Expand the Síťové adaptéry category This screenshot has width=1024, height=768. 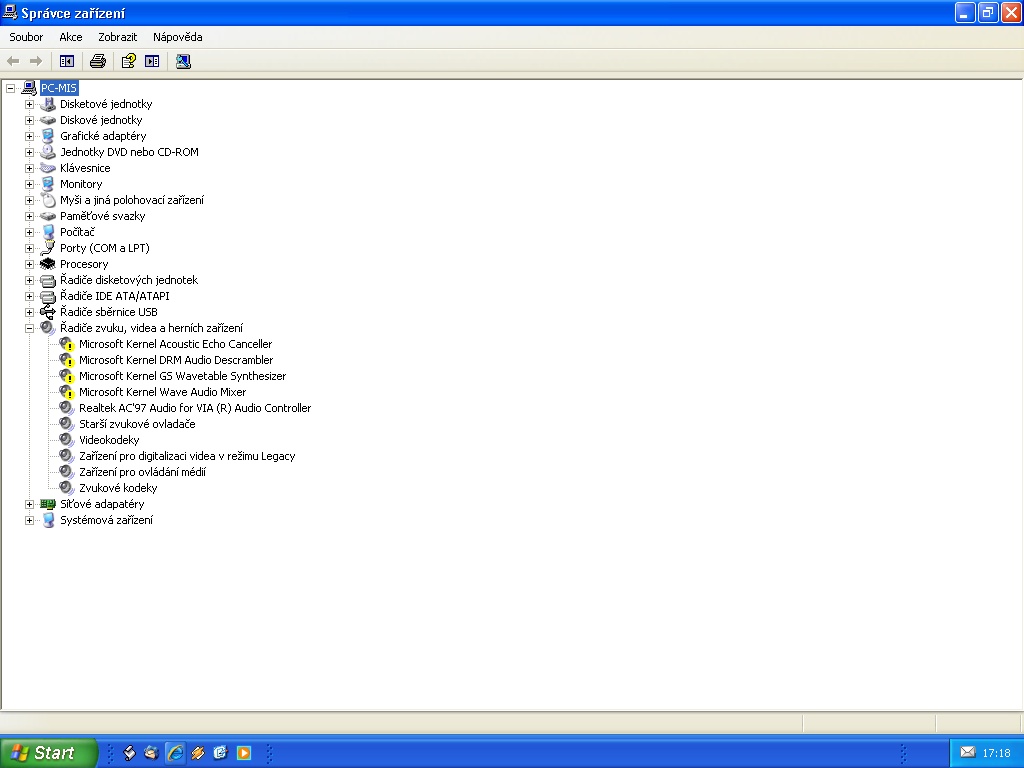29,504
